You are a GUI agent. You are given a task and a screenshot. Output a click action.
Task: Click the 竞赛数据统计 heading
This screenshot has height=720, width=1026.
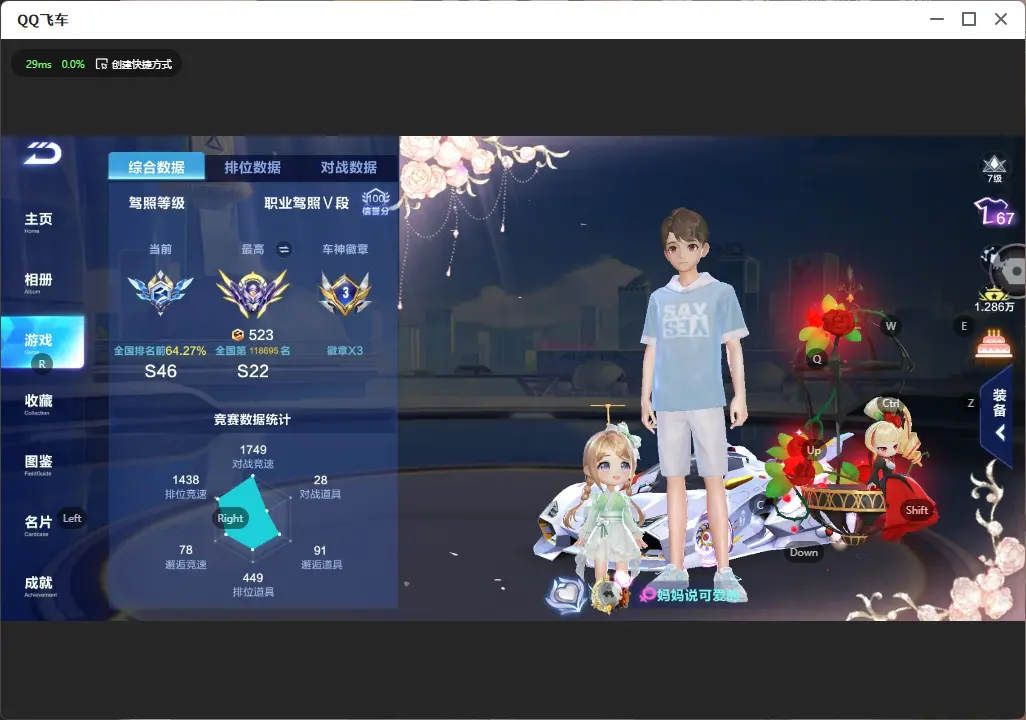253,420
